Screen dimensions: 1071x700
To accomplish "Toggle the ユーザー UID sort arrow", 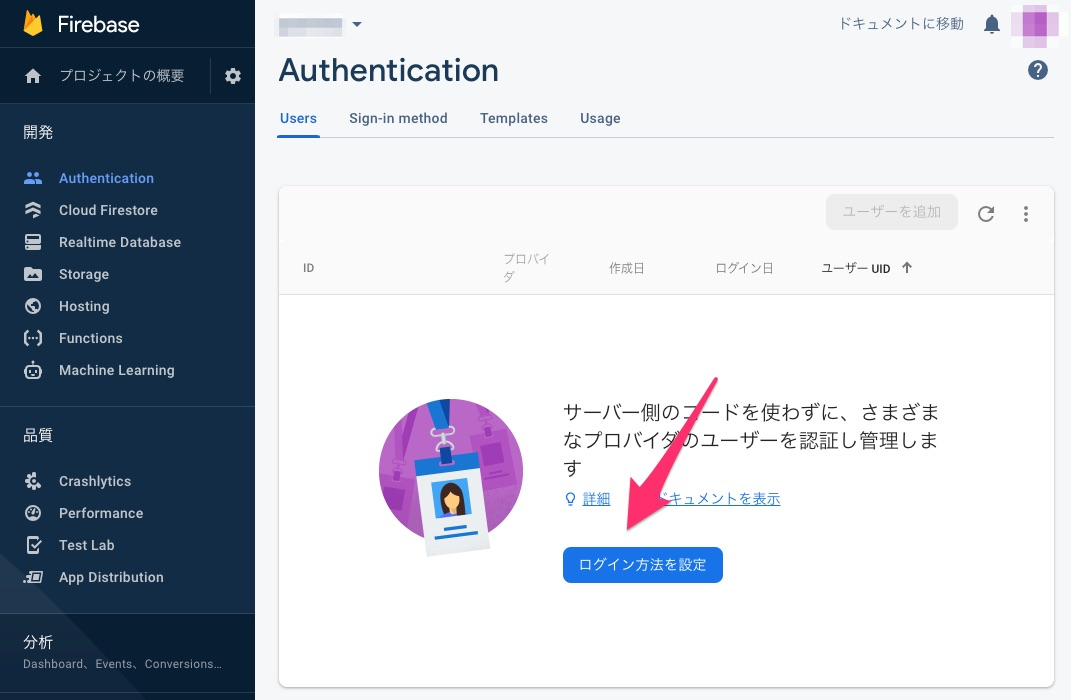I will 906,268.
